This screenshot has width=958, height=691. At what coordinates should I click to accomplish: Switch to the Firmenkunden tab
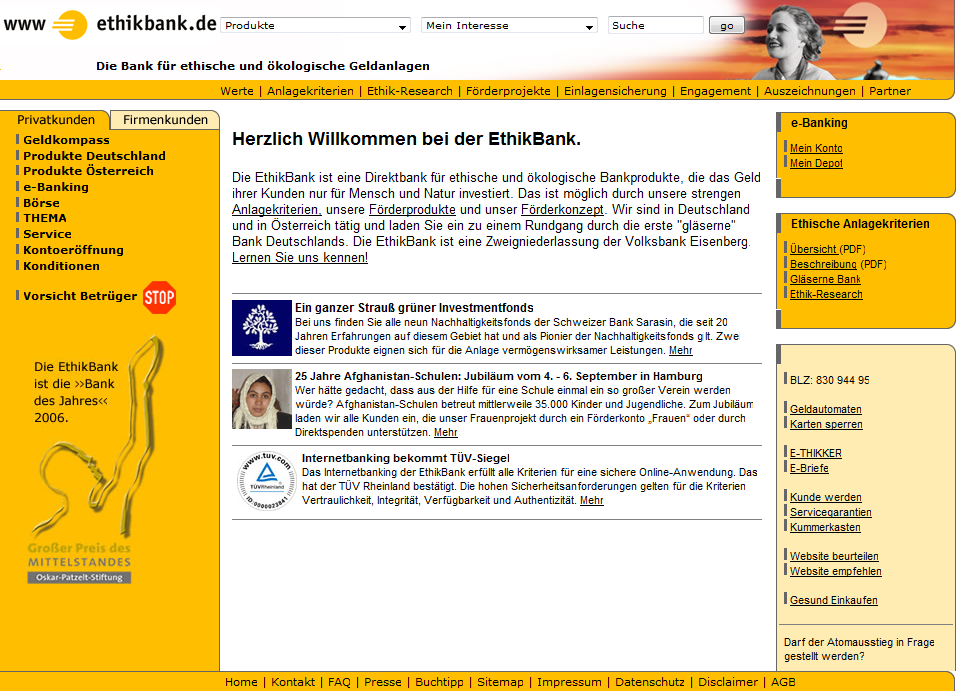point(165,120)
